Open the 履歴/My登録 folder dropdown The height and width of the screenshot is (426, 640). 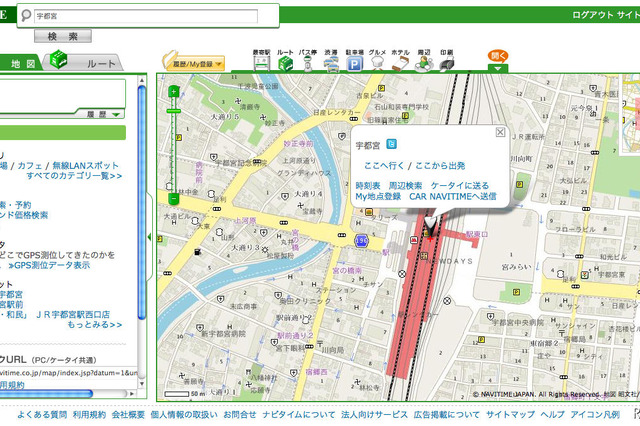pos(194,61)
